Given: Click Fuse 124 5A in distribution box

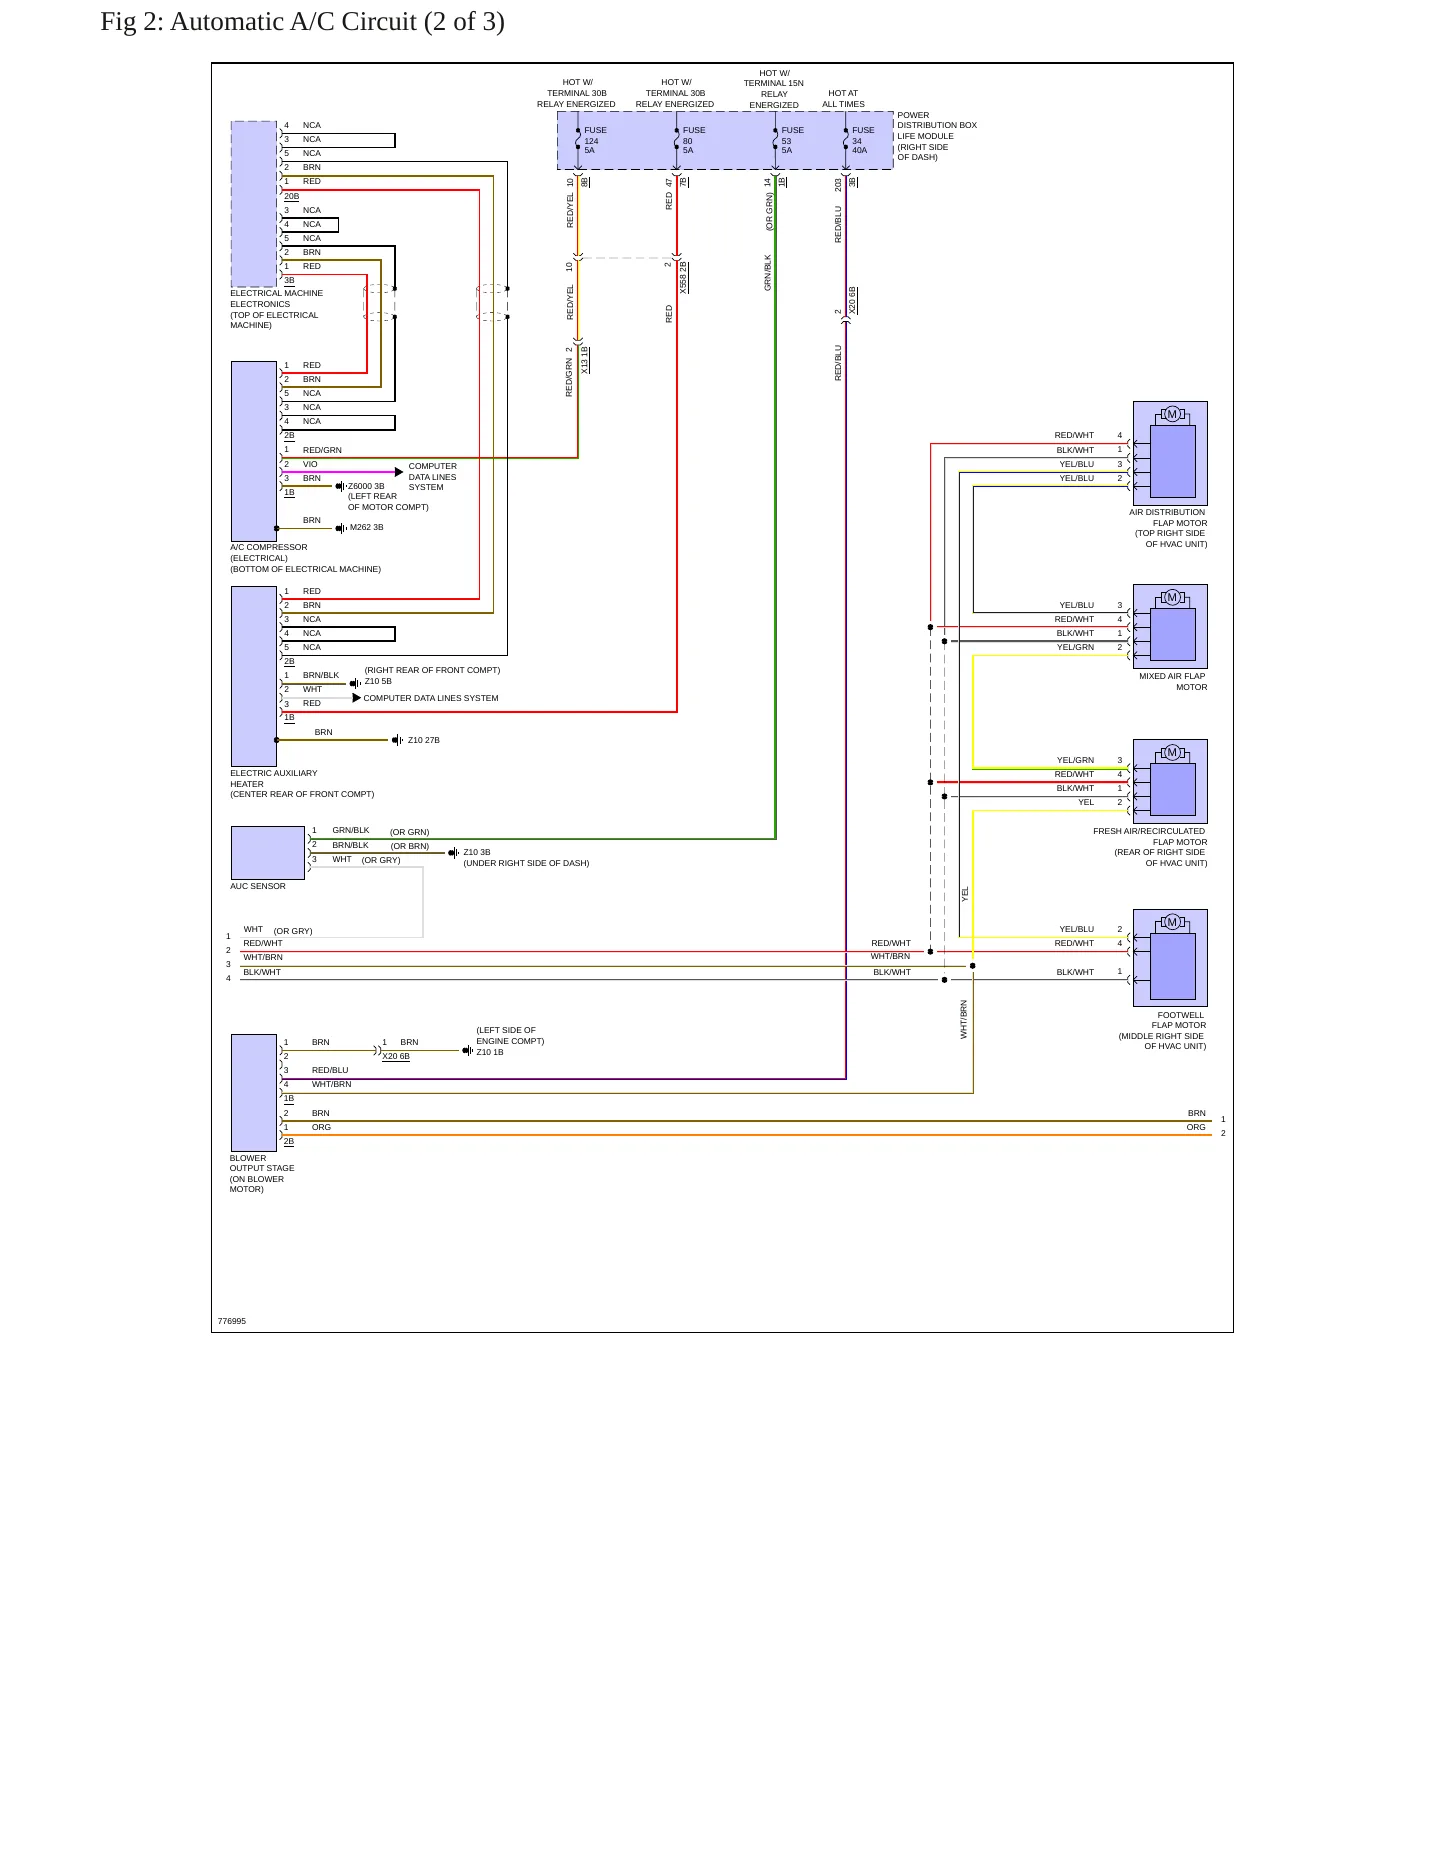Looking at the screenshot, I should click(x=590, y=140).
